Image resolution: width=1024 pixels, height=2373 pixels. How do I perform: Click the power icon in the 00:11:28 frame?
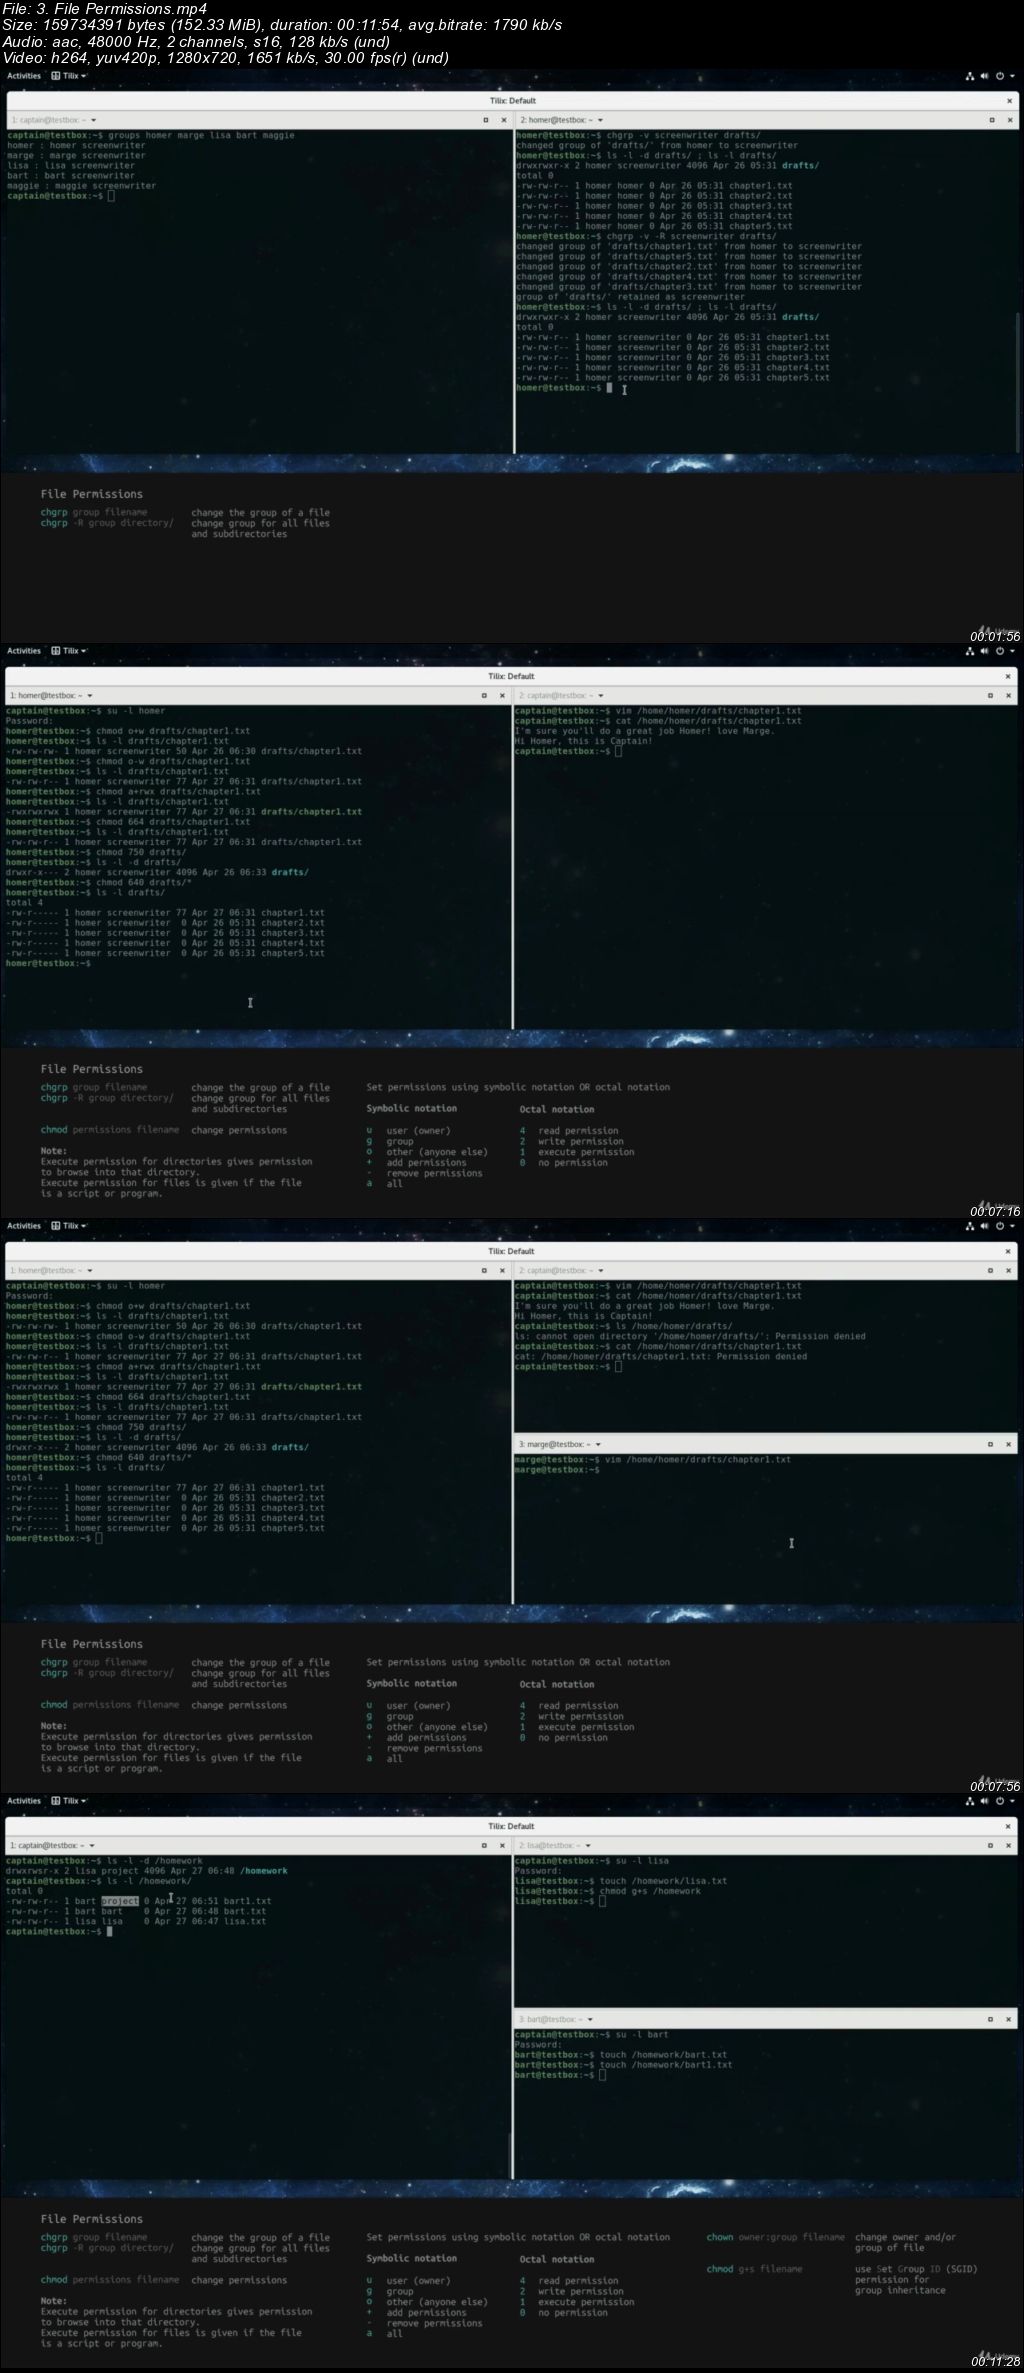point(1000,1801)
